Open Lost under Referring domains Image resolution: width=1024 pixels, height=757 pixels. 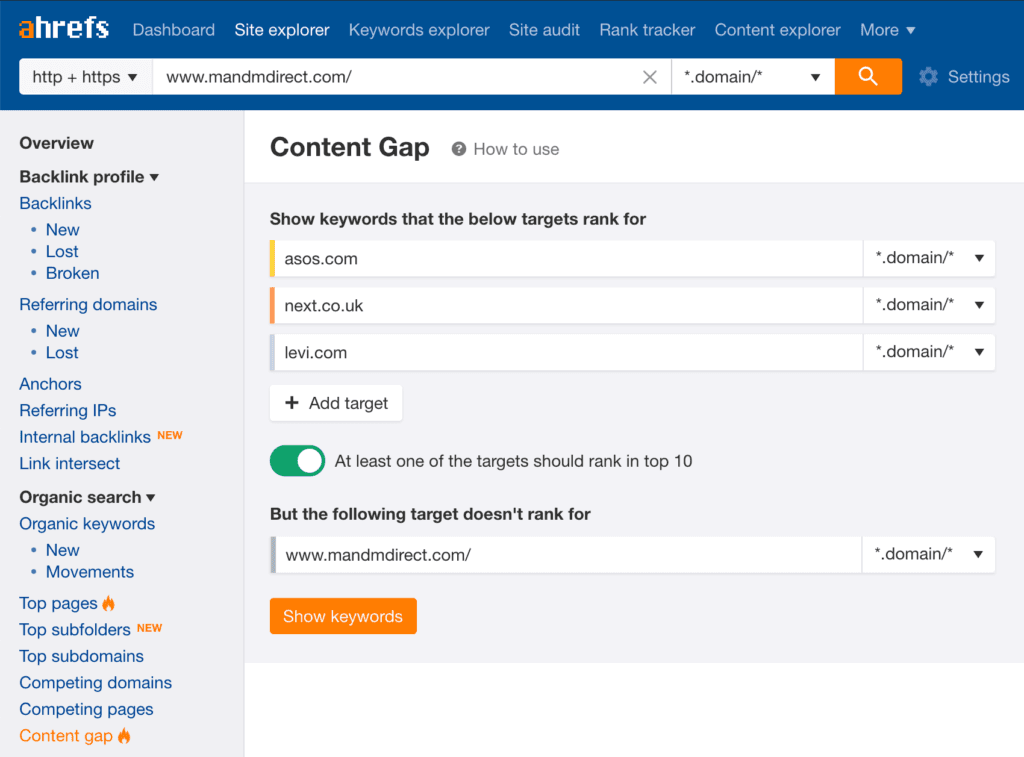pyautogui.click(x=62, y=353)
